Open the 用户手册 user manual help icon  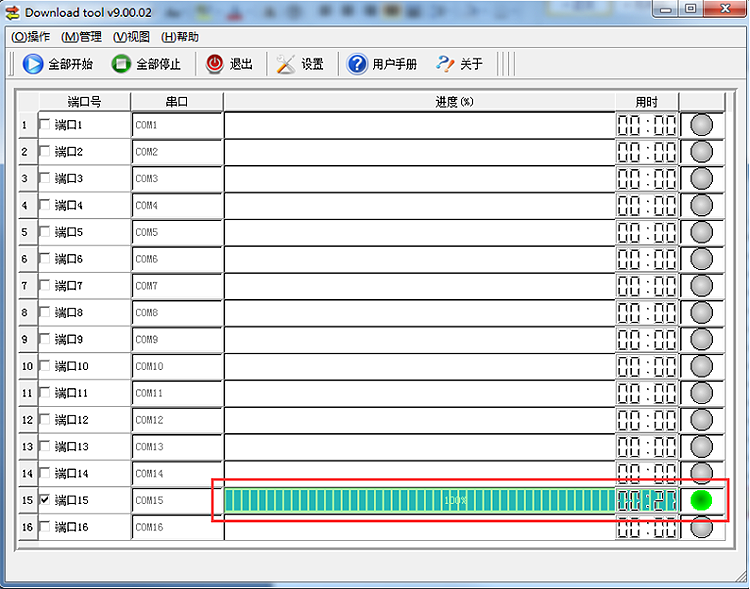357,64
